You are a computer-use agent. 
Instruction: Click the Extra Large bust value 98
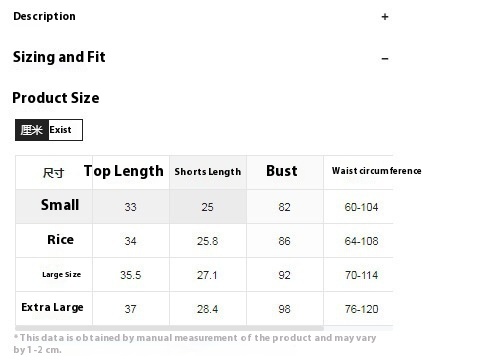284,309
